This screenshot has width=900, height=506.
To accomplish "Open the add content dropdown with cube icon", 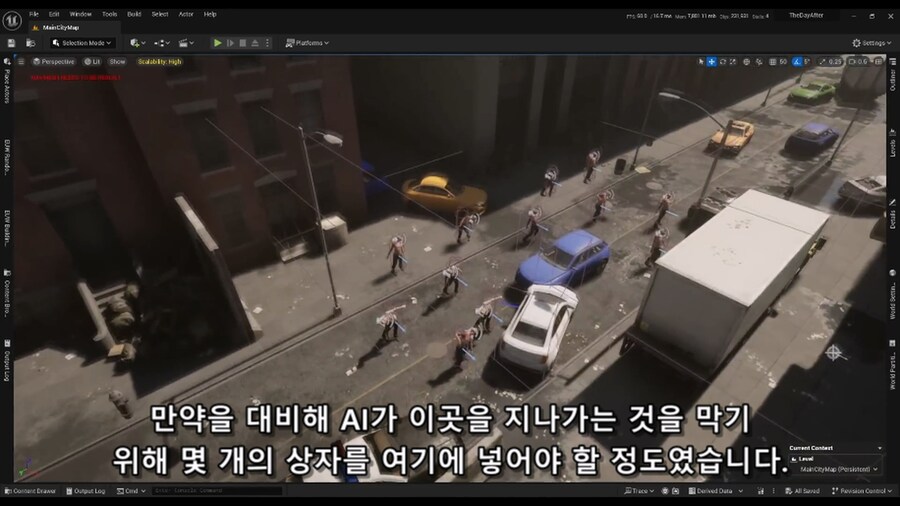I will pos(137,43).
